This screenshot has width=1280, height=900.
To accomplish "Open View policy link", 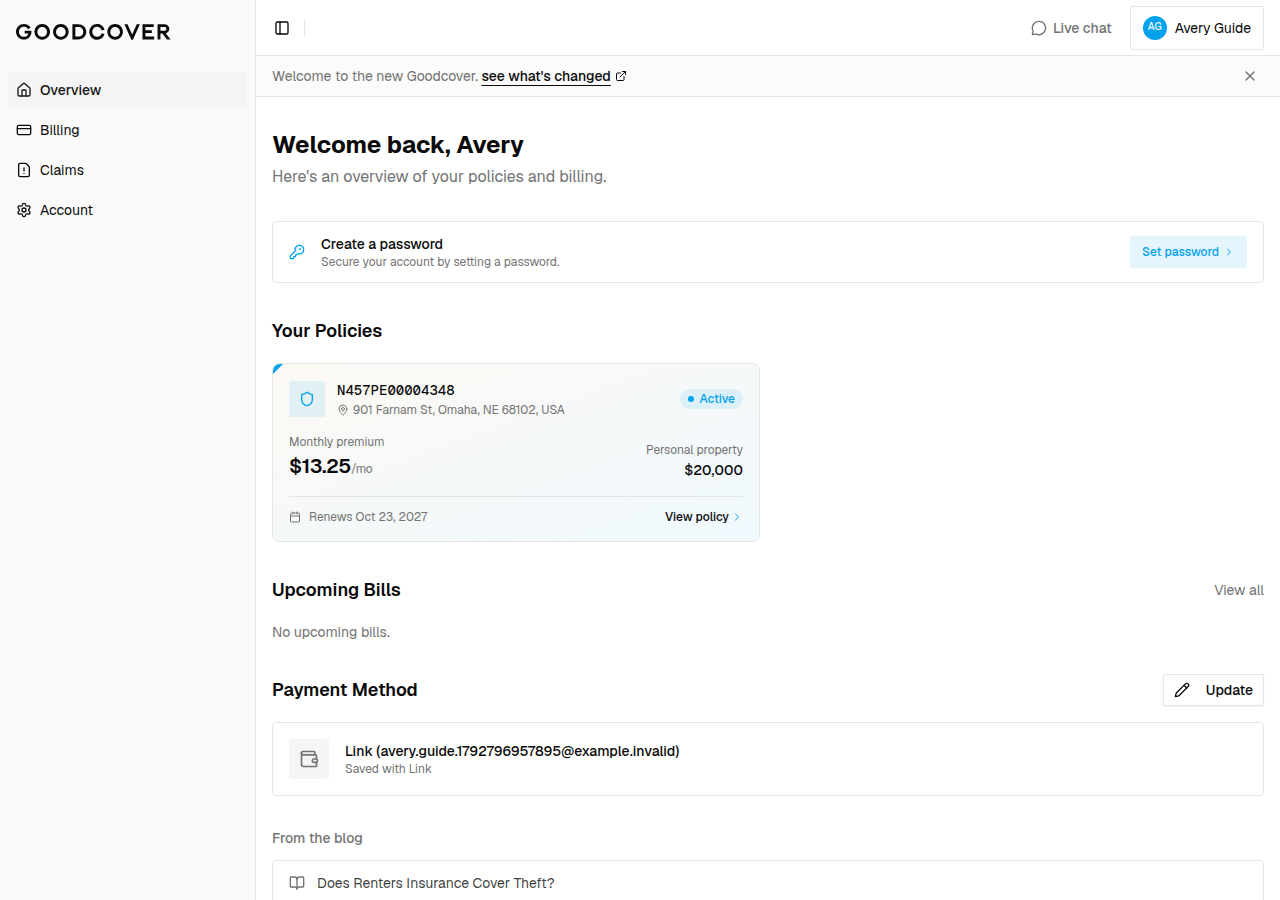I will pos(703,517).
